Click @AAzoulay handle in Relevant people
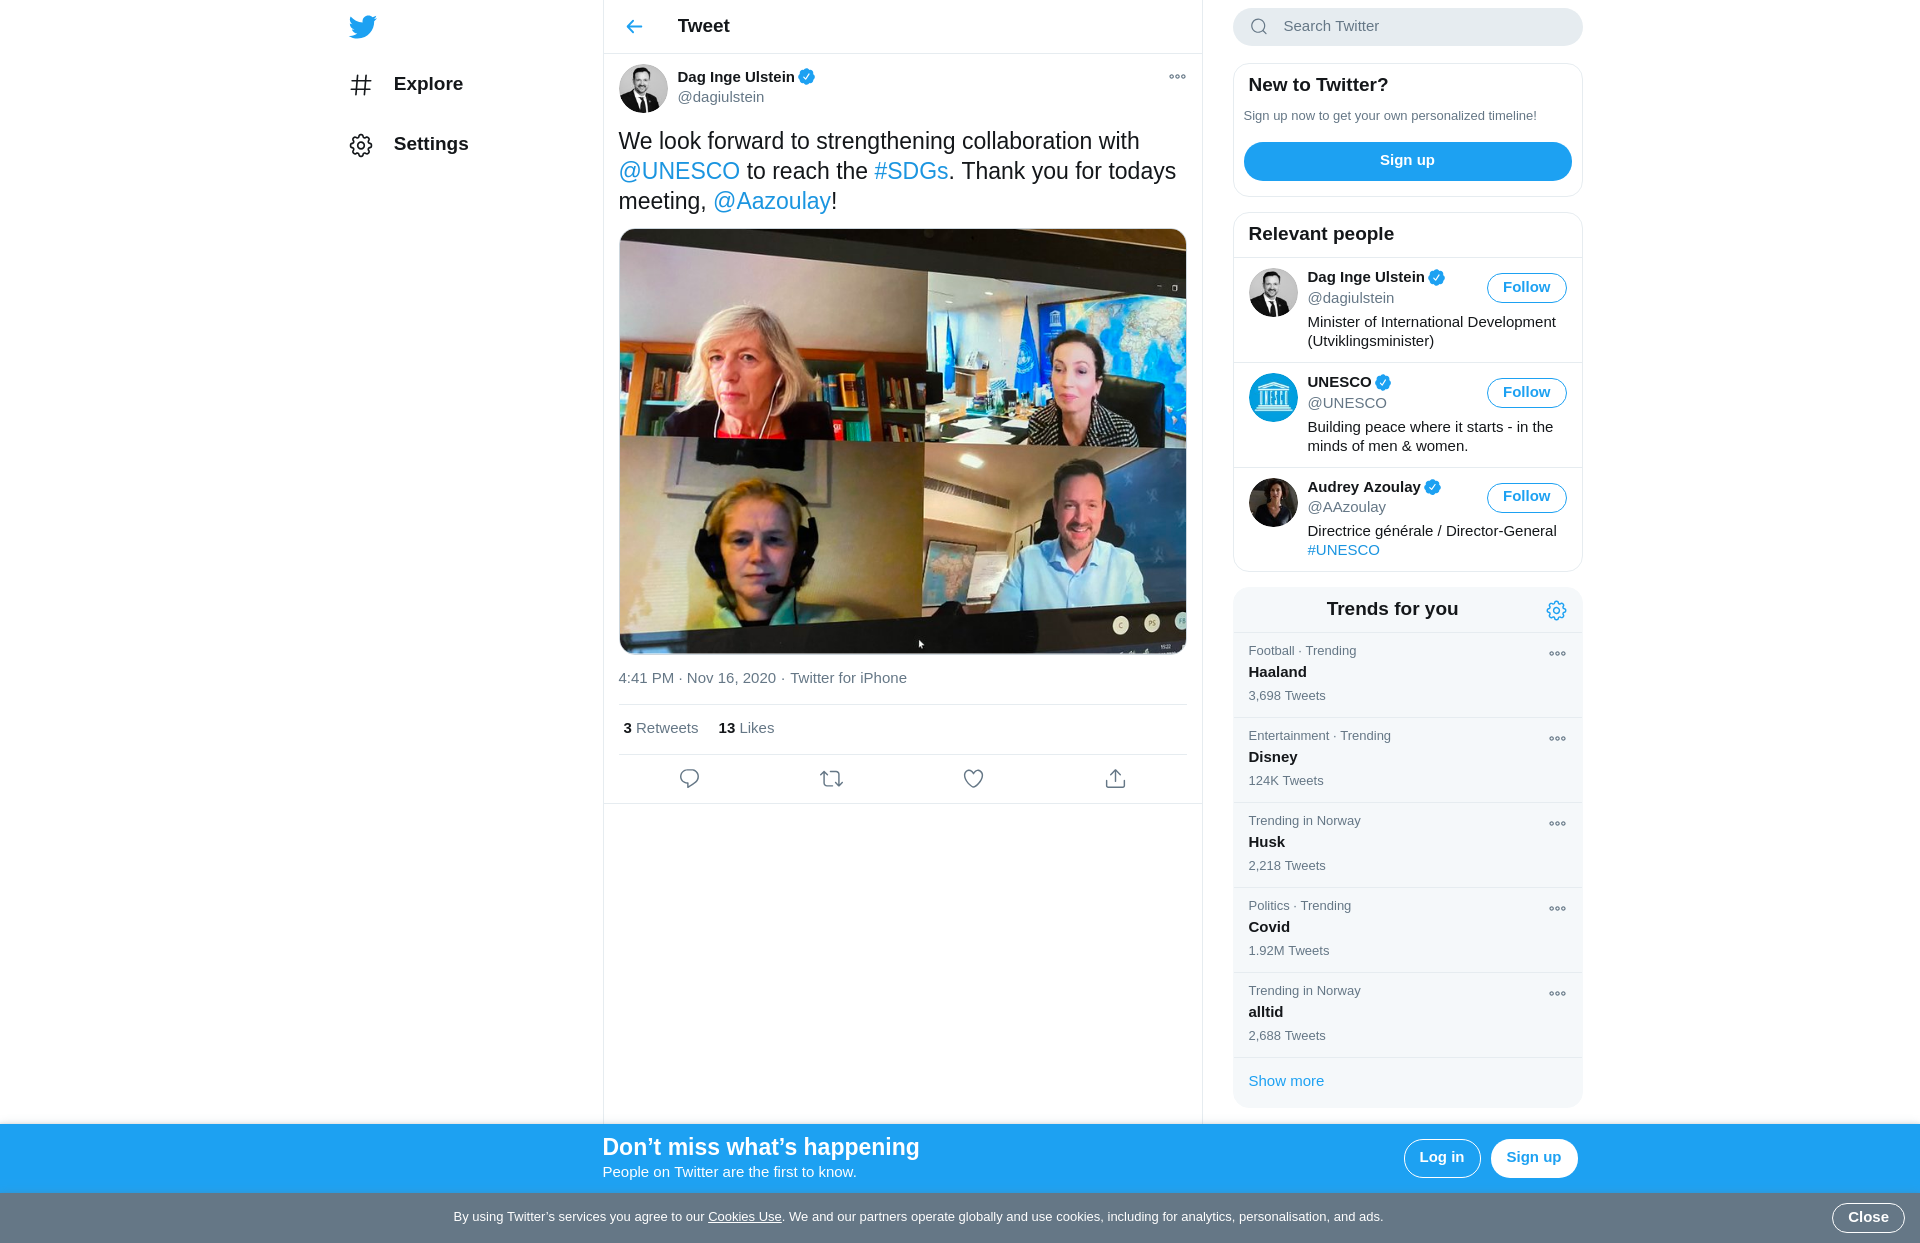1920x1243 pixels. (x=1346, y=507)
